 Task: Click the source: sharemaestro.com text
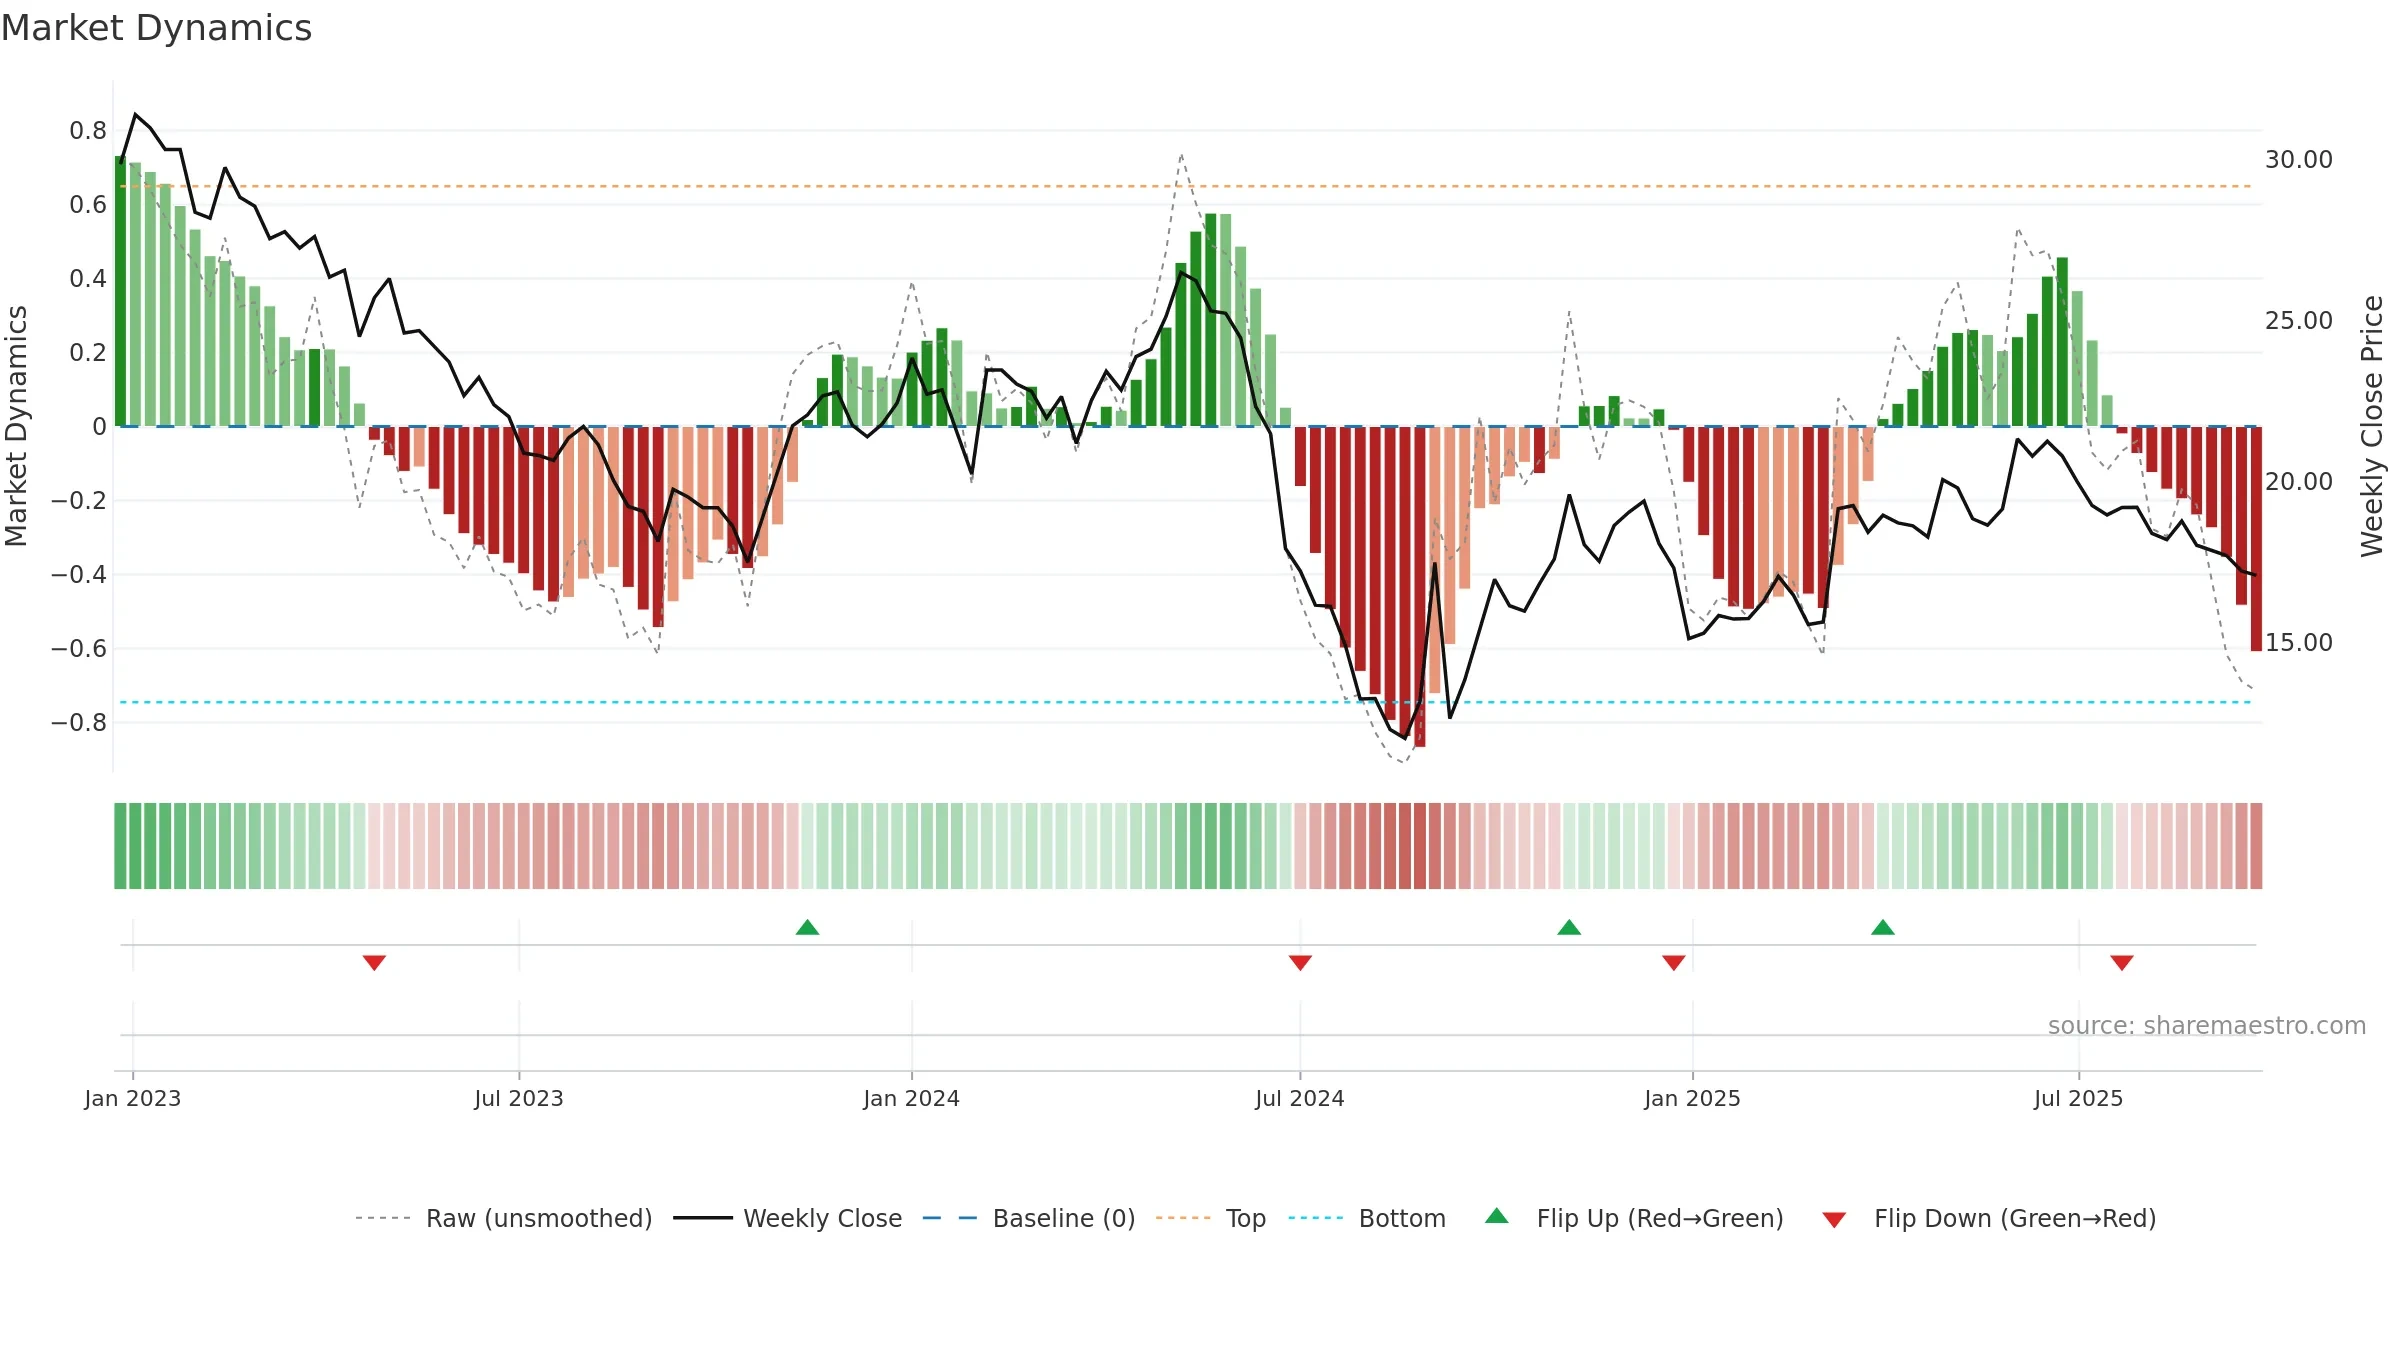tap(2207, 1026)
